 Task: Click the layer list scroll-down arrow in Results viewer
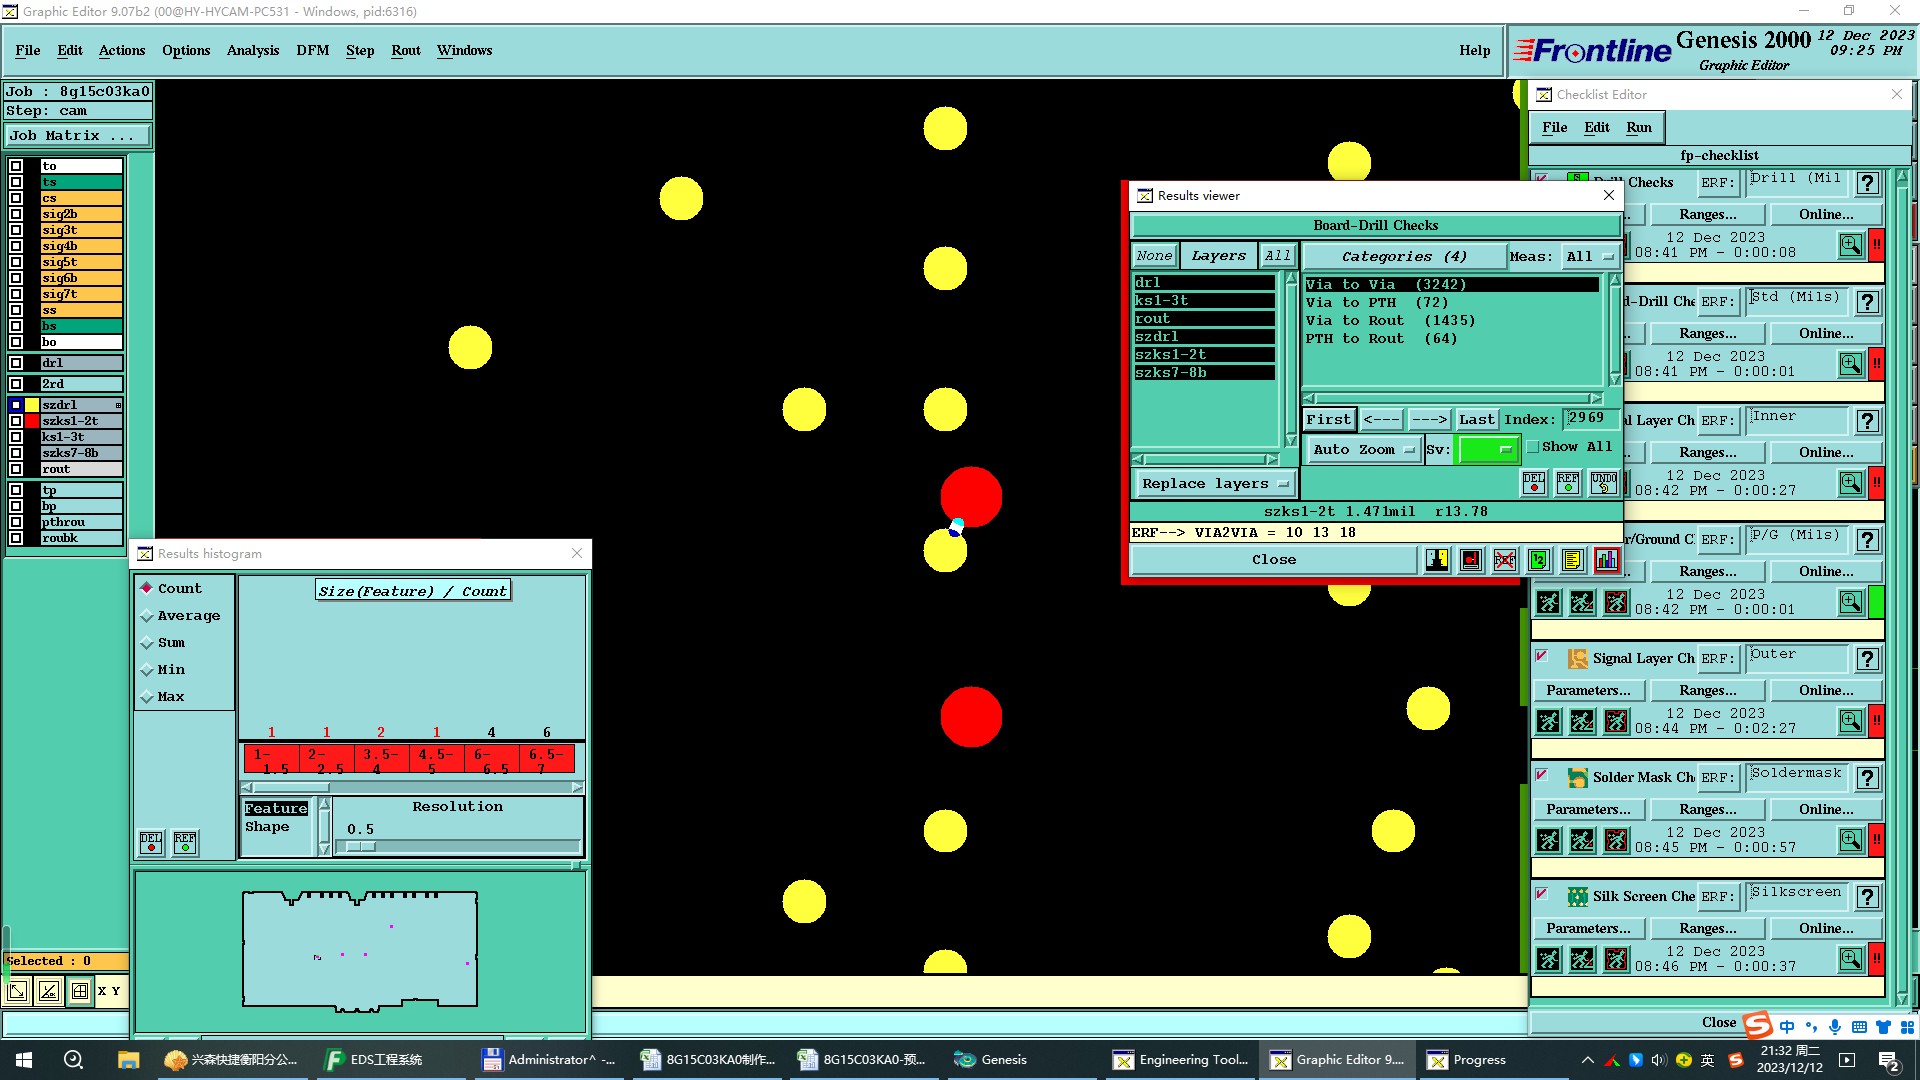tap(1291, 440)
